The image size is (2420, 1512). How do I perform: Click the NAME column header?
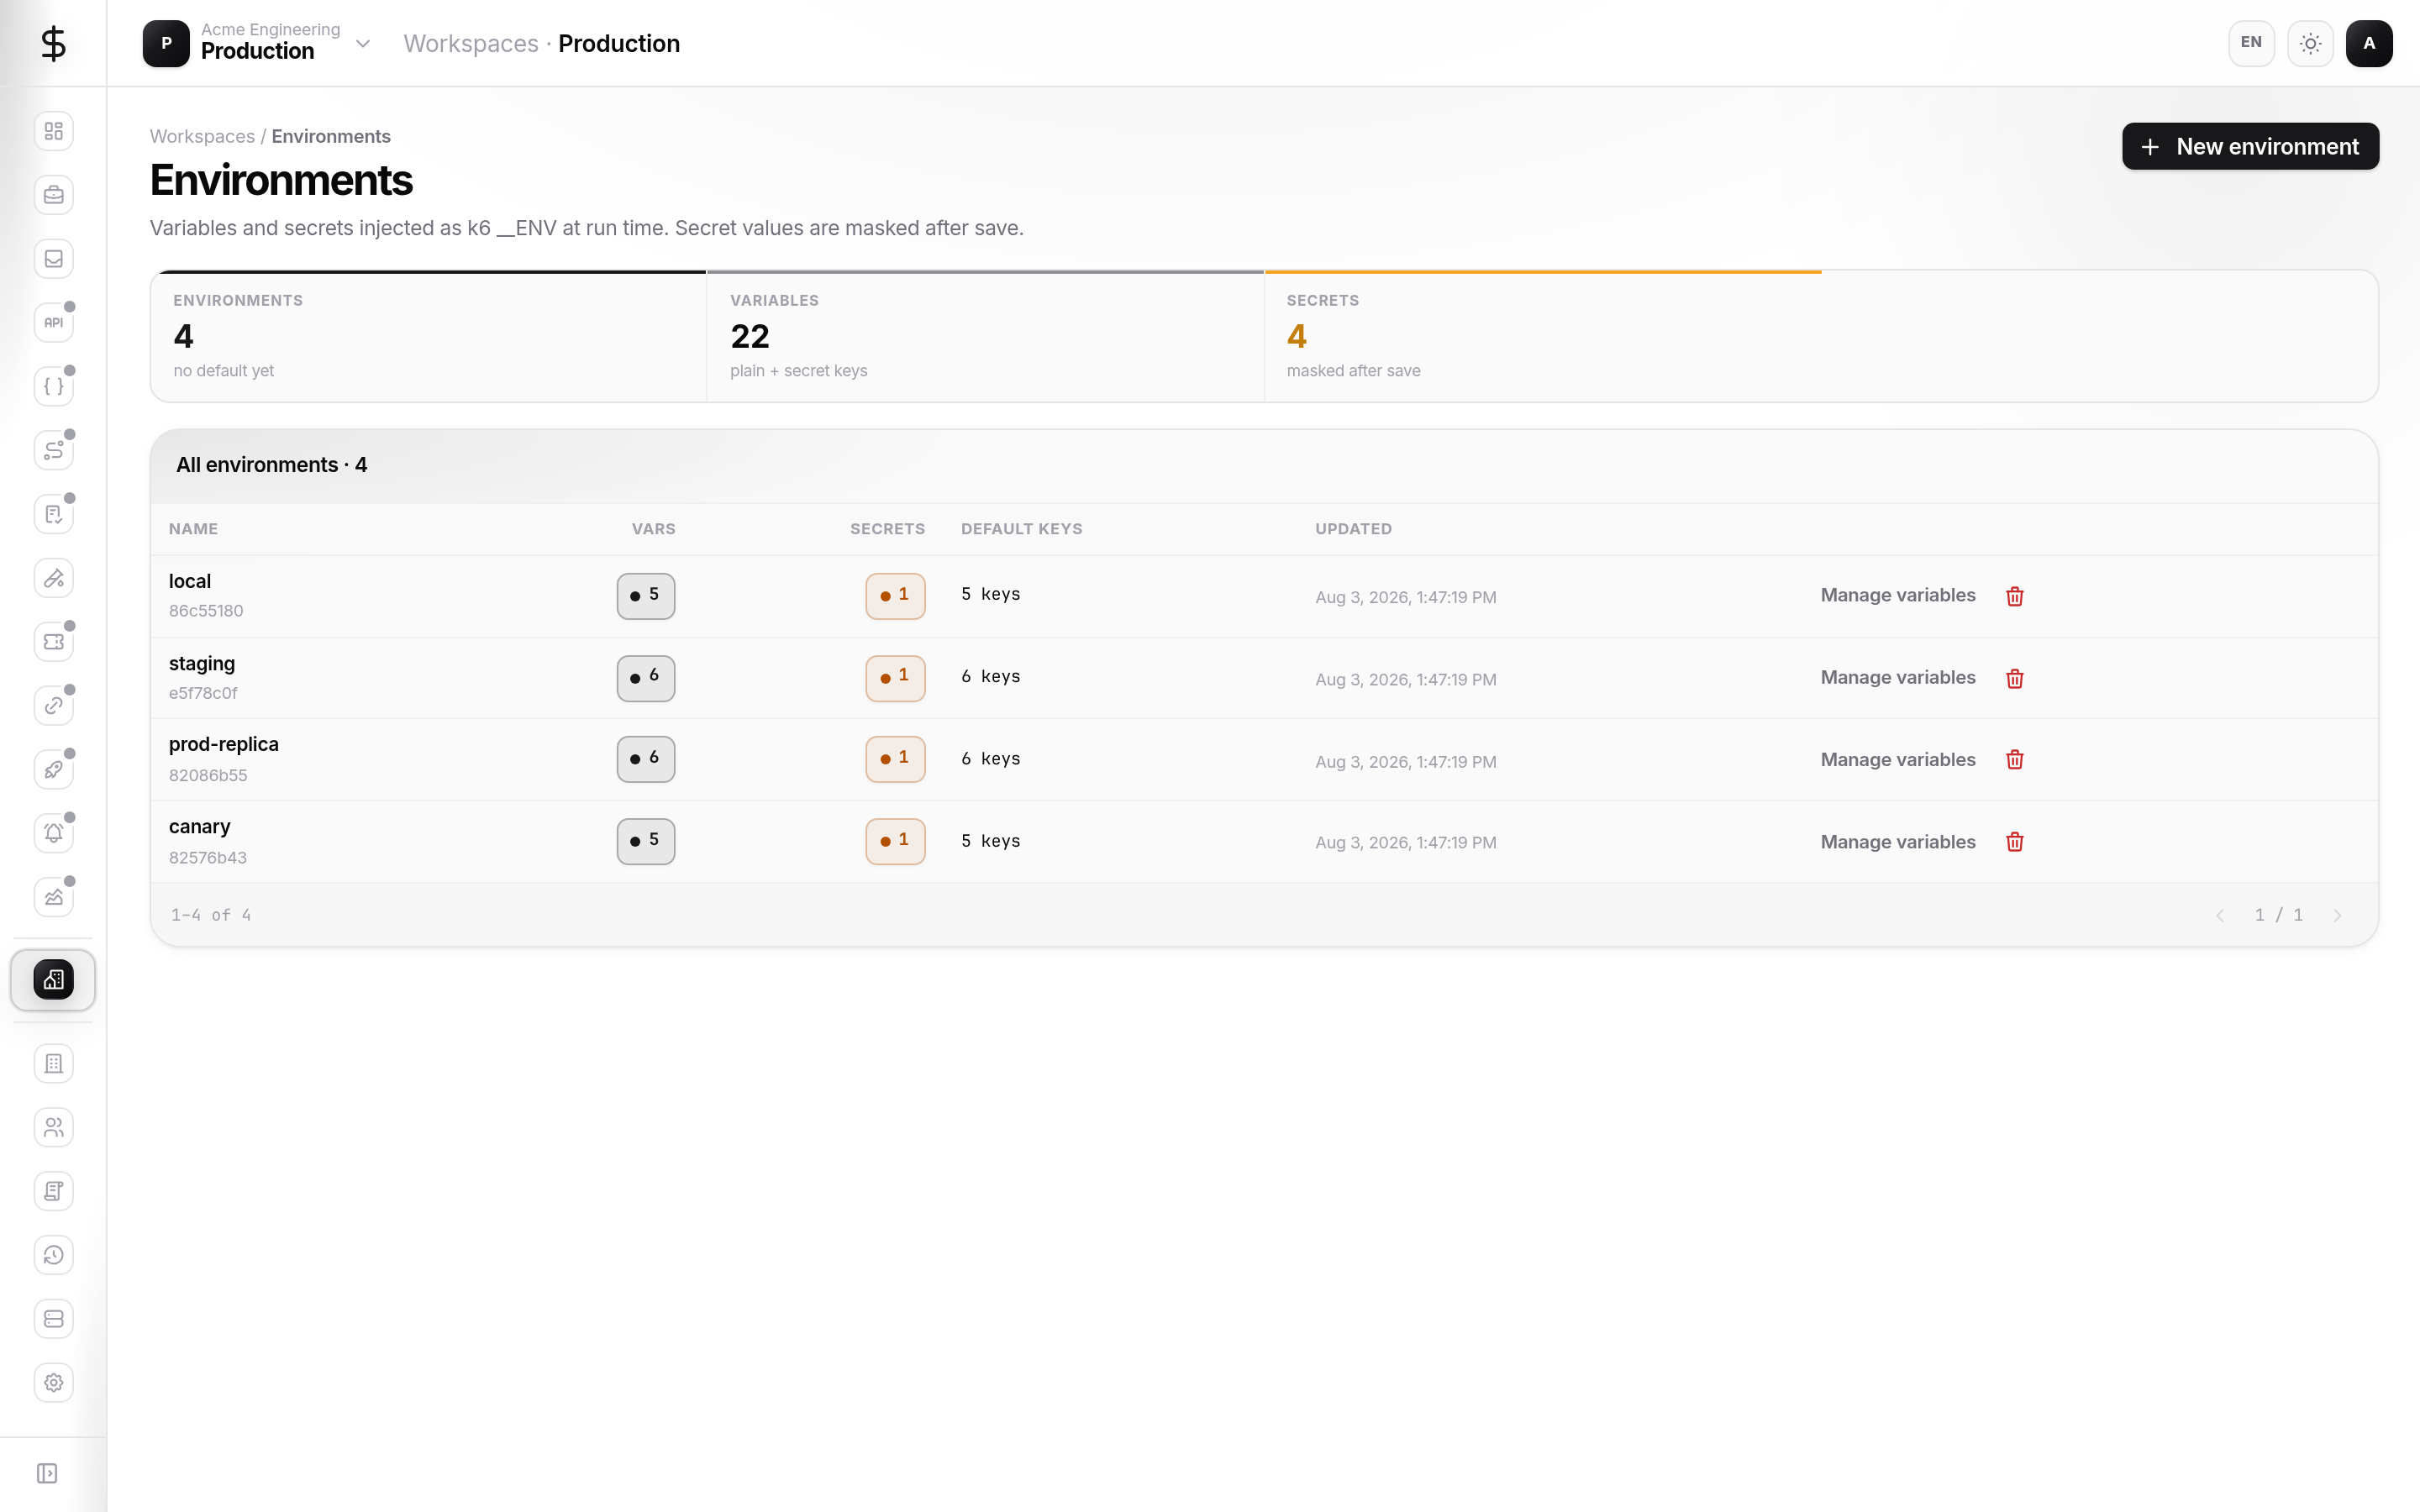pos(193,529)
